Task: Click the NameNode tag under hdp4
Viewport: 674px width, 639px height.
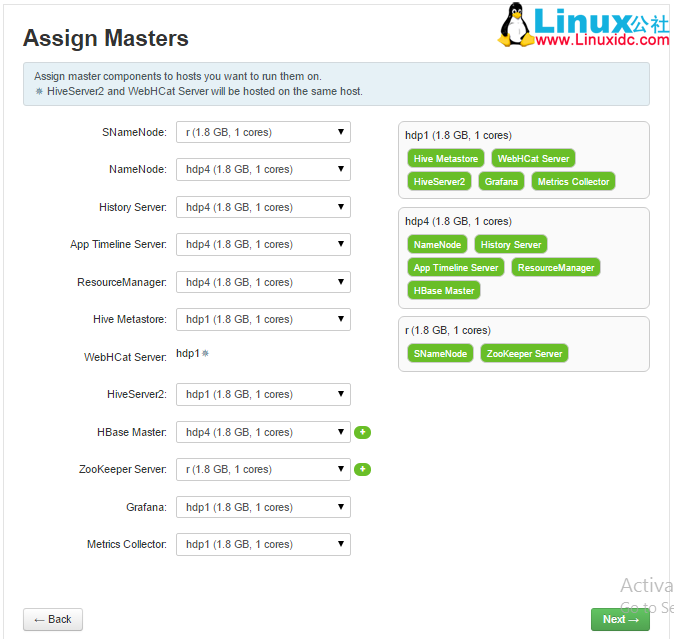Action: point(437,245)
